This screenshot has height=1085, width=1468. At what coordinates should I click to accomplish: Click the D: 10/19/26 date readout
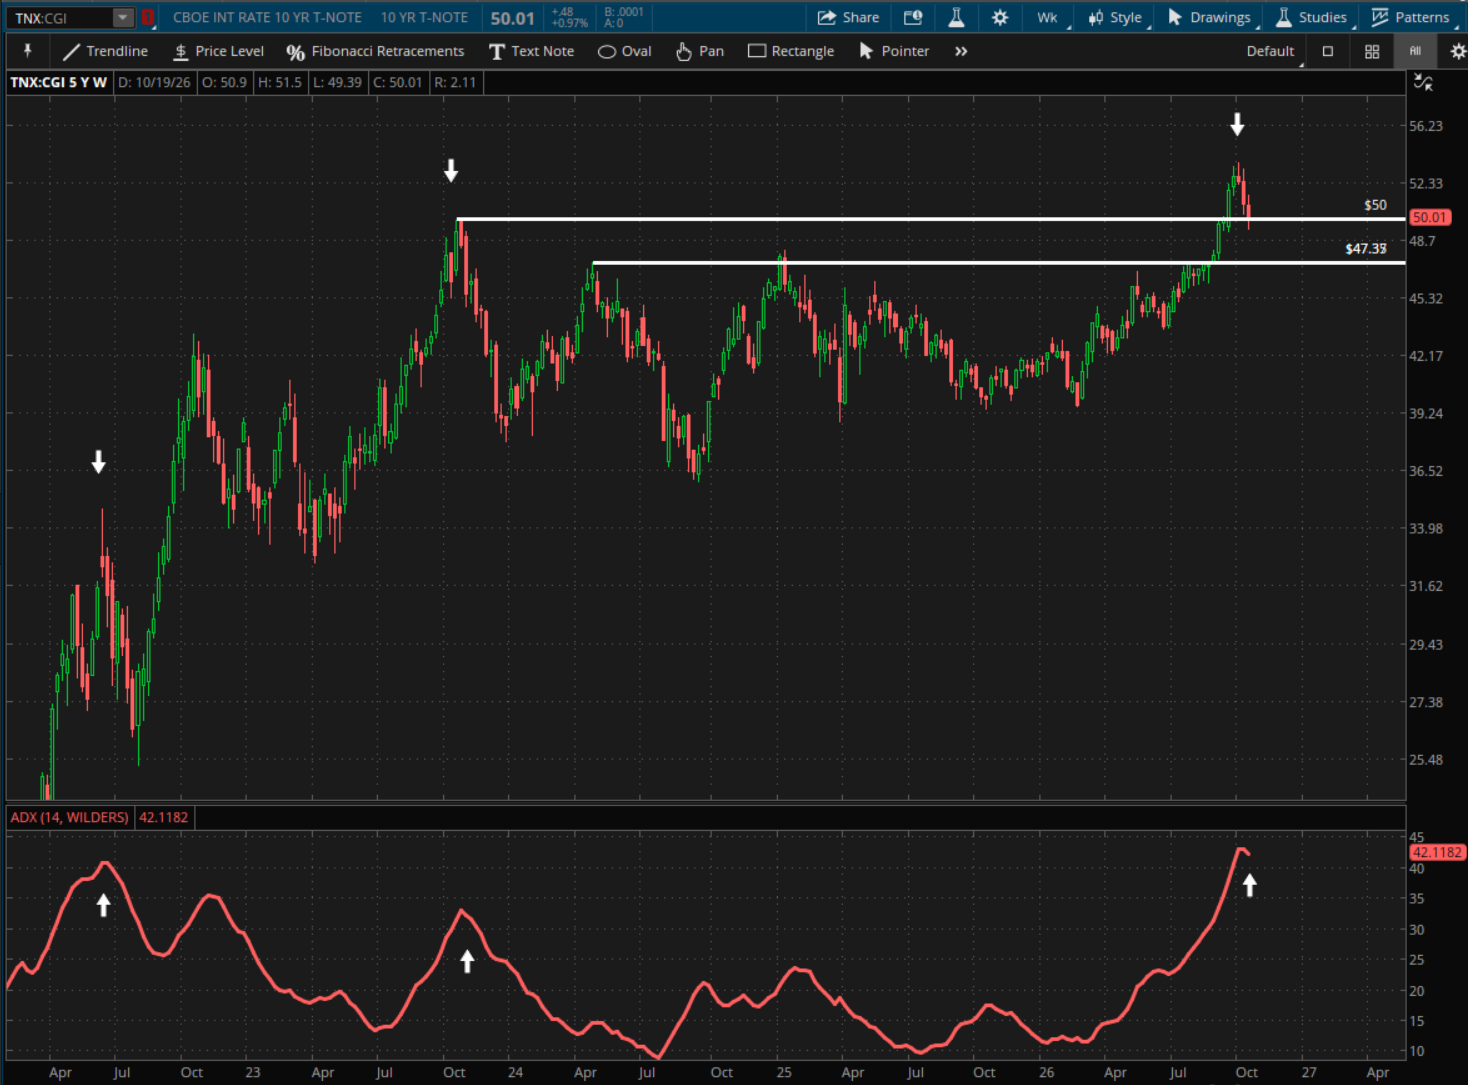[x=154, y=82]
